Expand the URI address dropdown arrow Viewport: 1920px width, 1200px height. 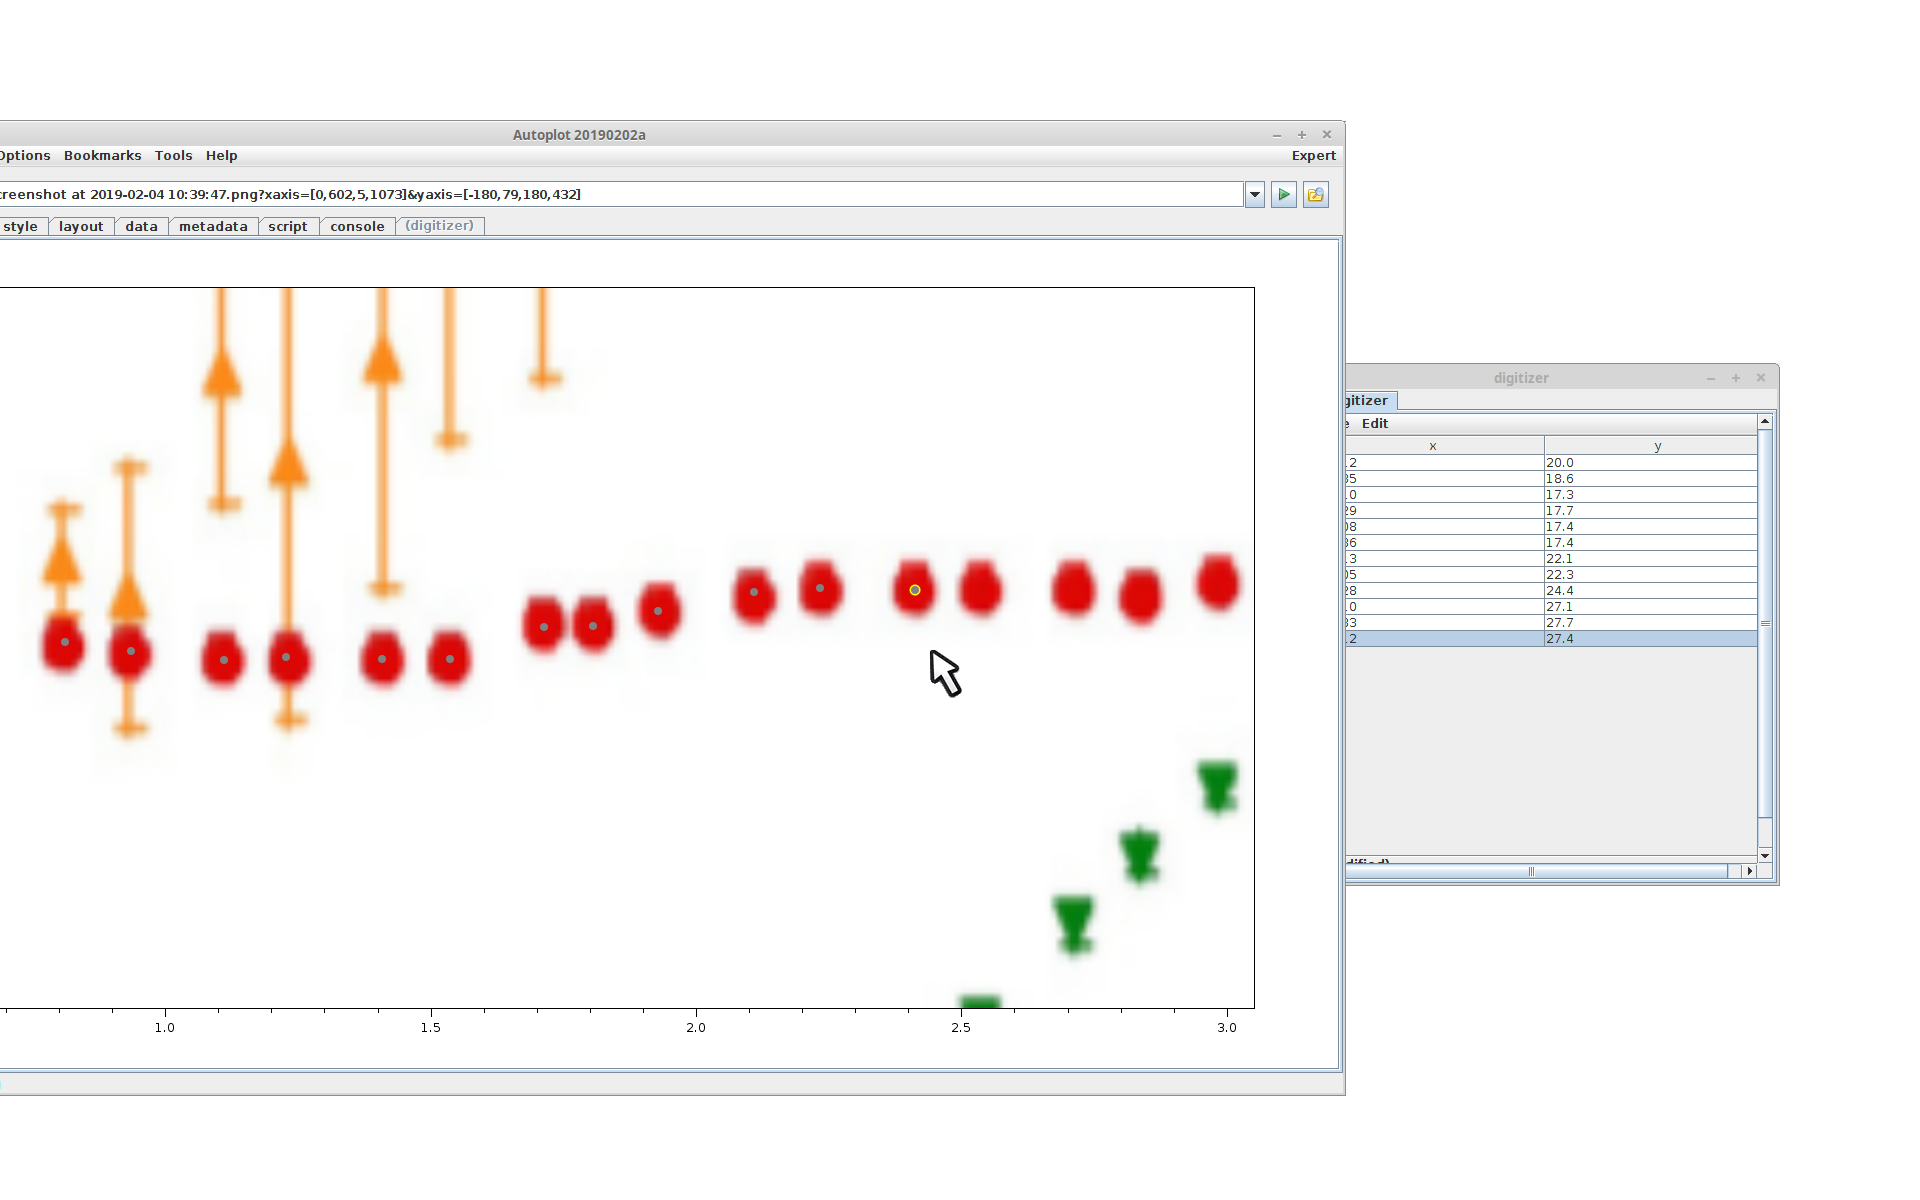point(1255,195)
